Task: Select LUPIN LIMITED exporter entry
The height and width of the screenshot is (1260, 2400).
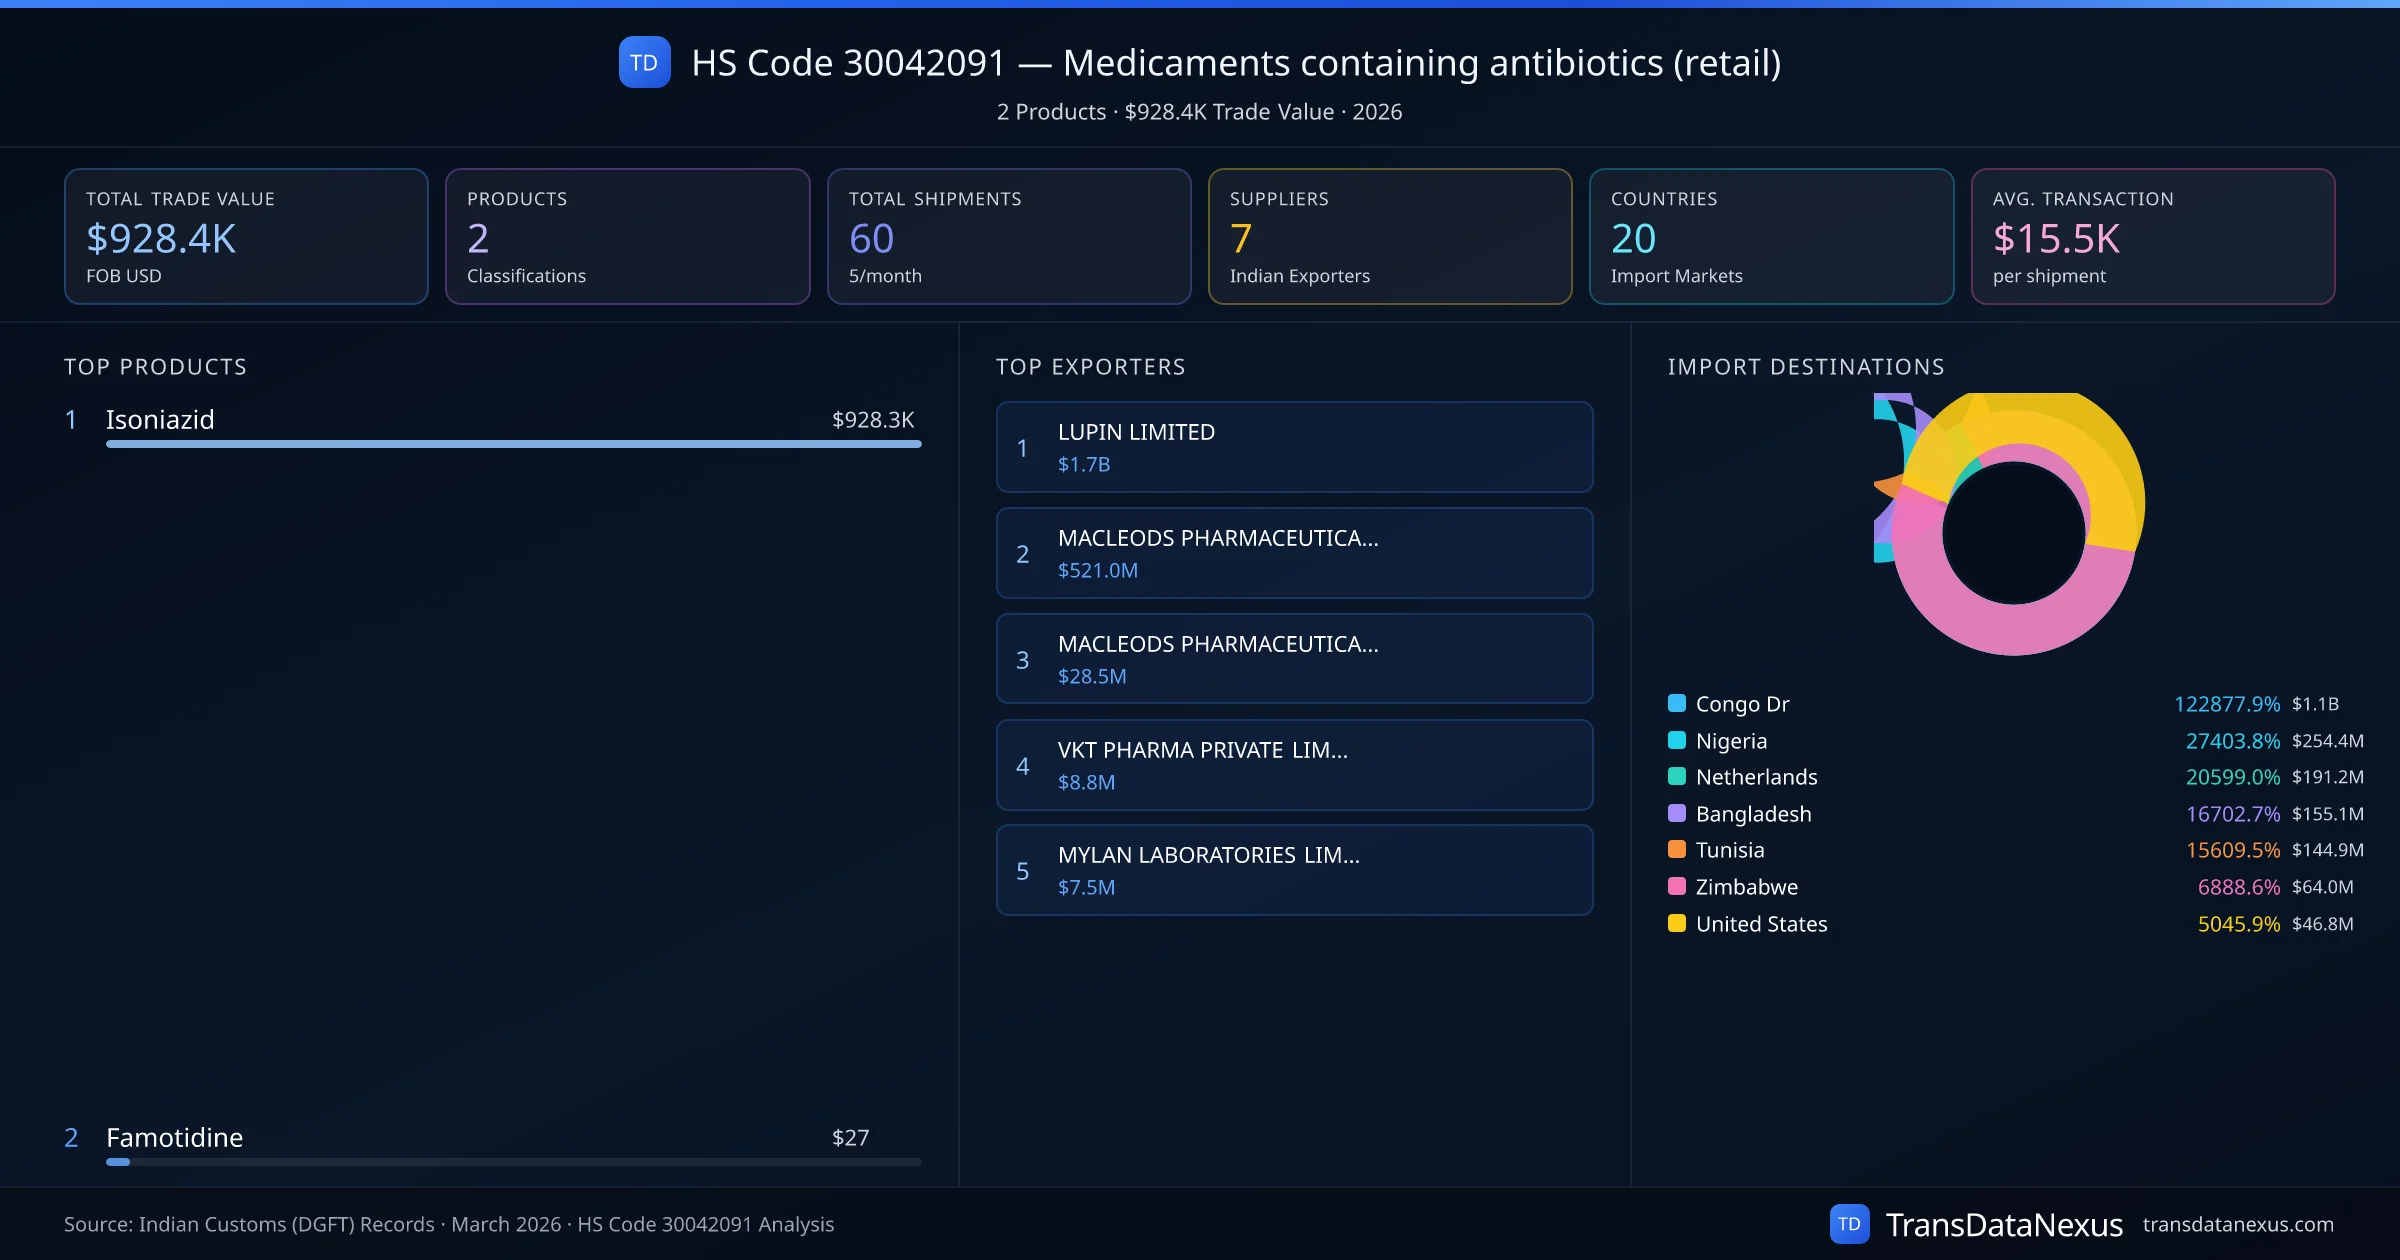Action: 1294,447
